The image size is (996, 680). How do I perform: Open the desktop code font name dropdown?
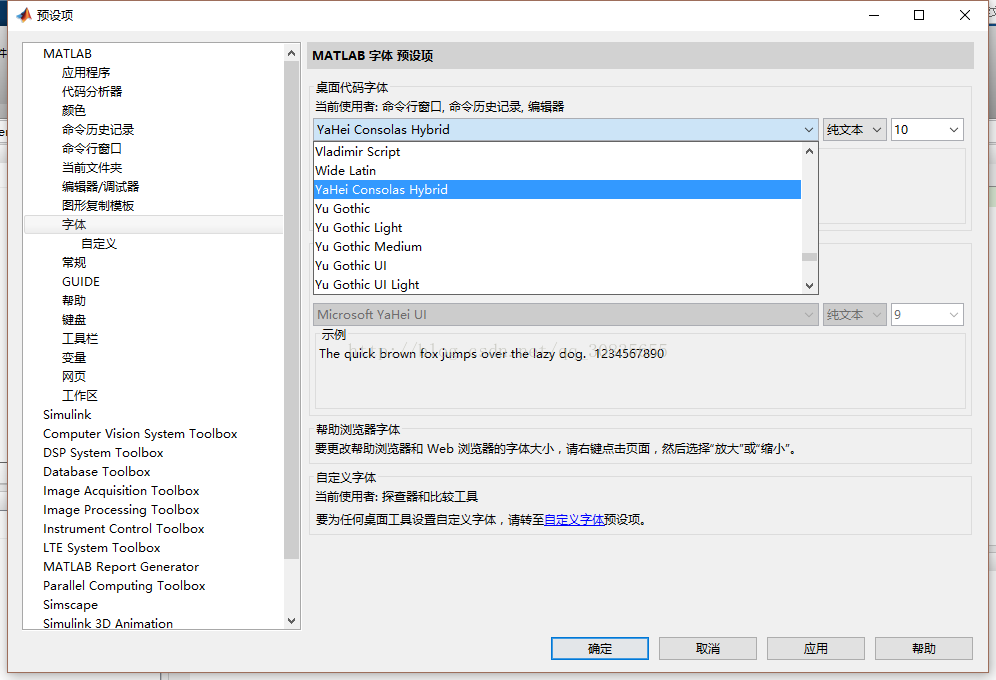(x=565, y=130)
